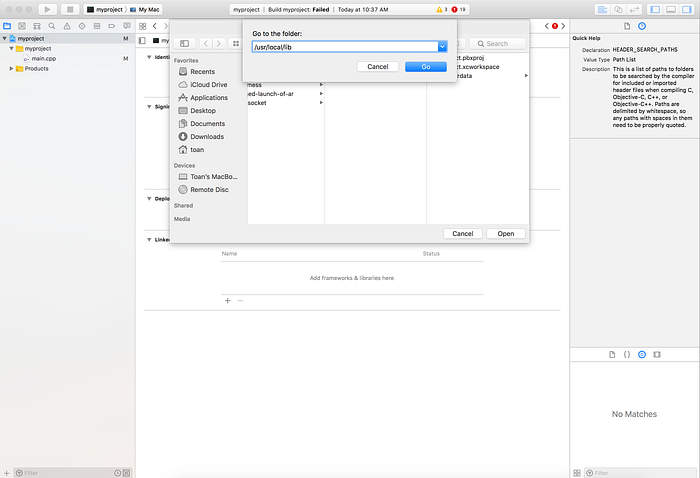Open the Find navigator
The height and width of the screenshot is (478, 700).
click(52, 26)
